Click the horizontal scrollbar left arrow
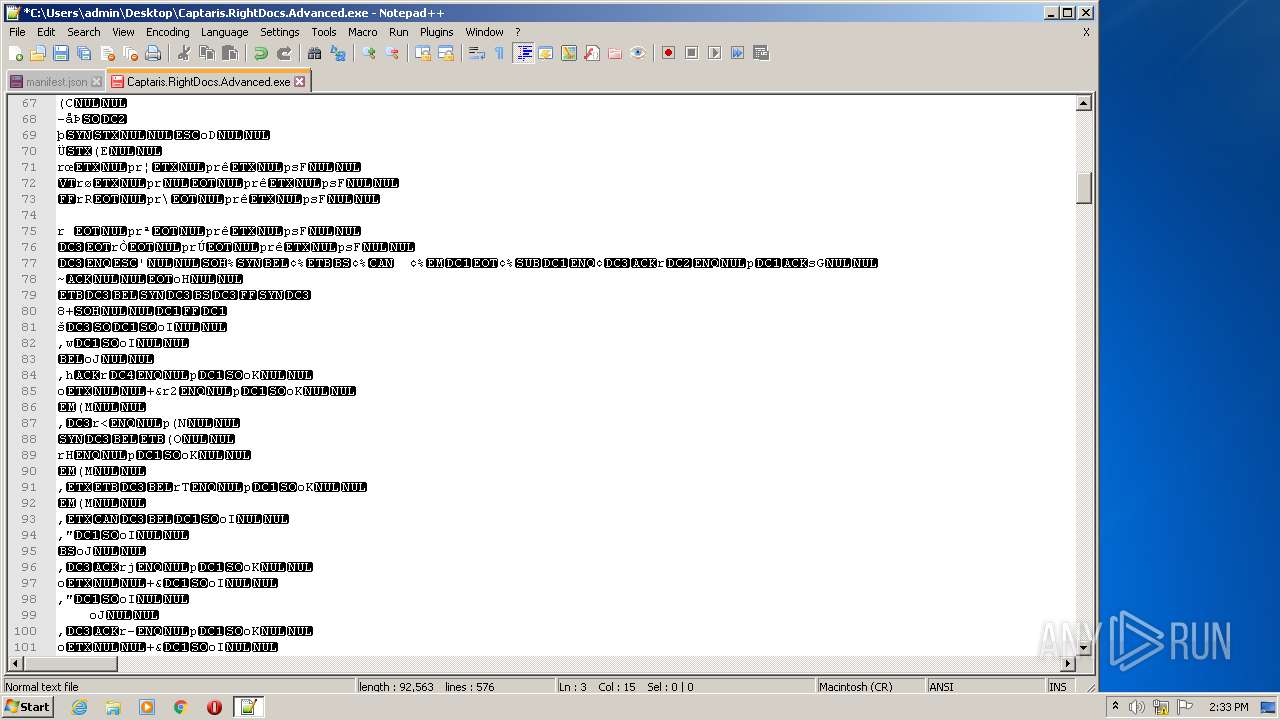This screenshot has height=720, width=1280. click(15, 663)
